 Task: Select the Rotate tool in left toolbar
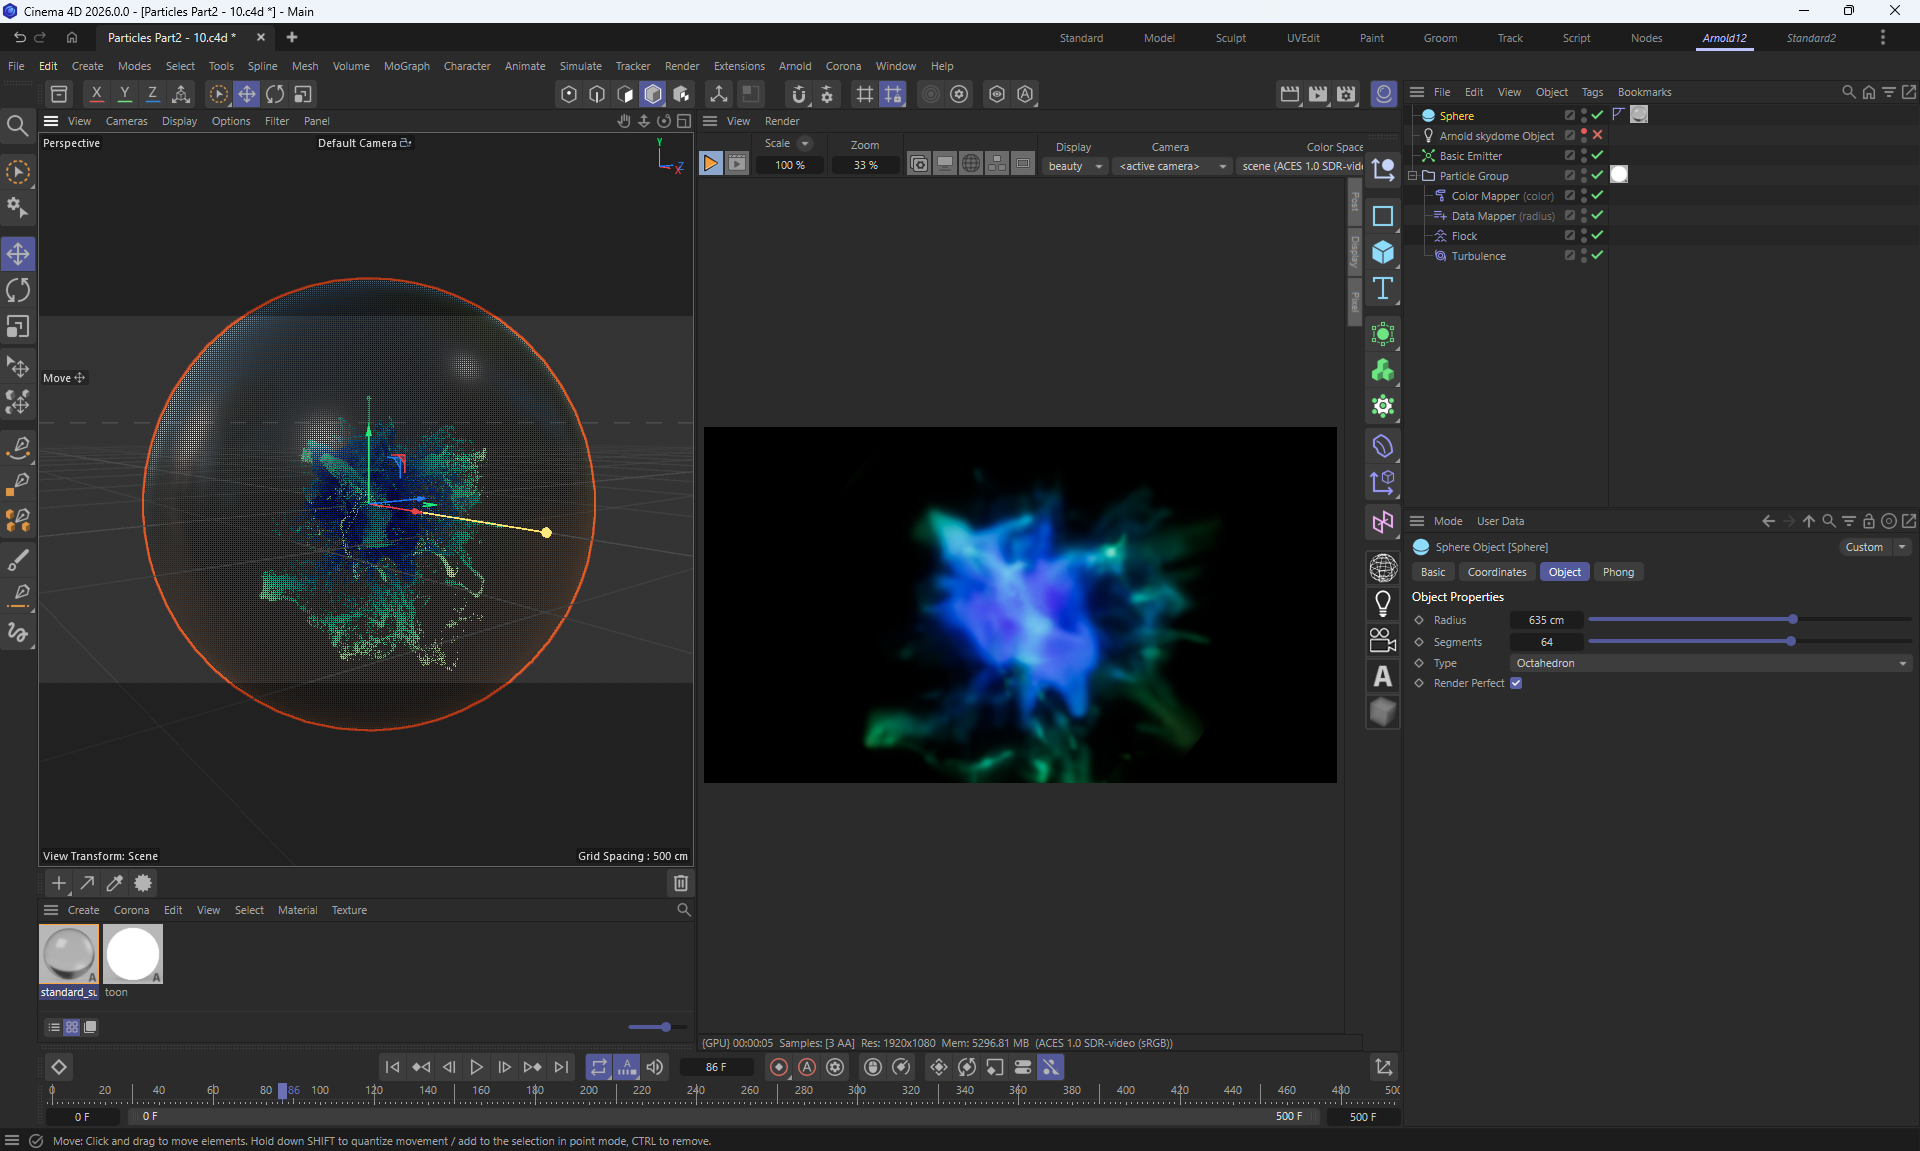pos(18,291)
